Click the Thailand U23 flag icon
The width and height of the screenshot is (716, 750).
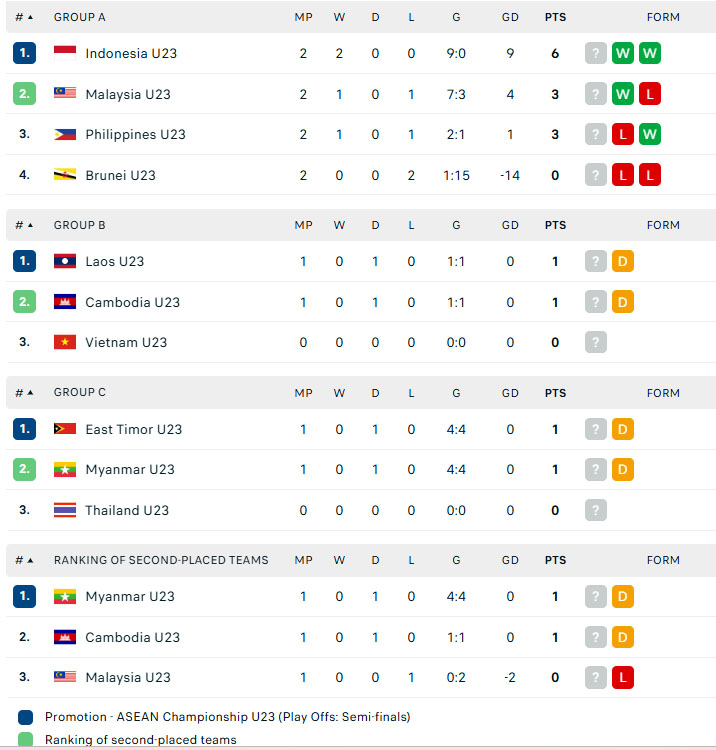(65, 510)
